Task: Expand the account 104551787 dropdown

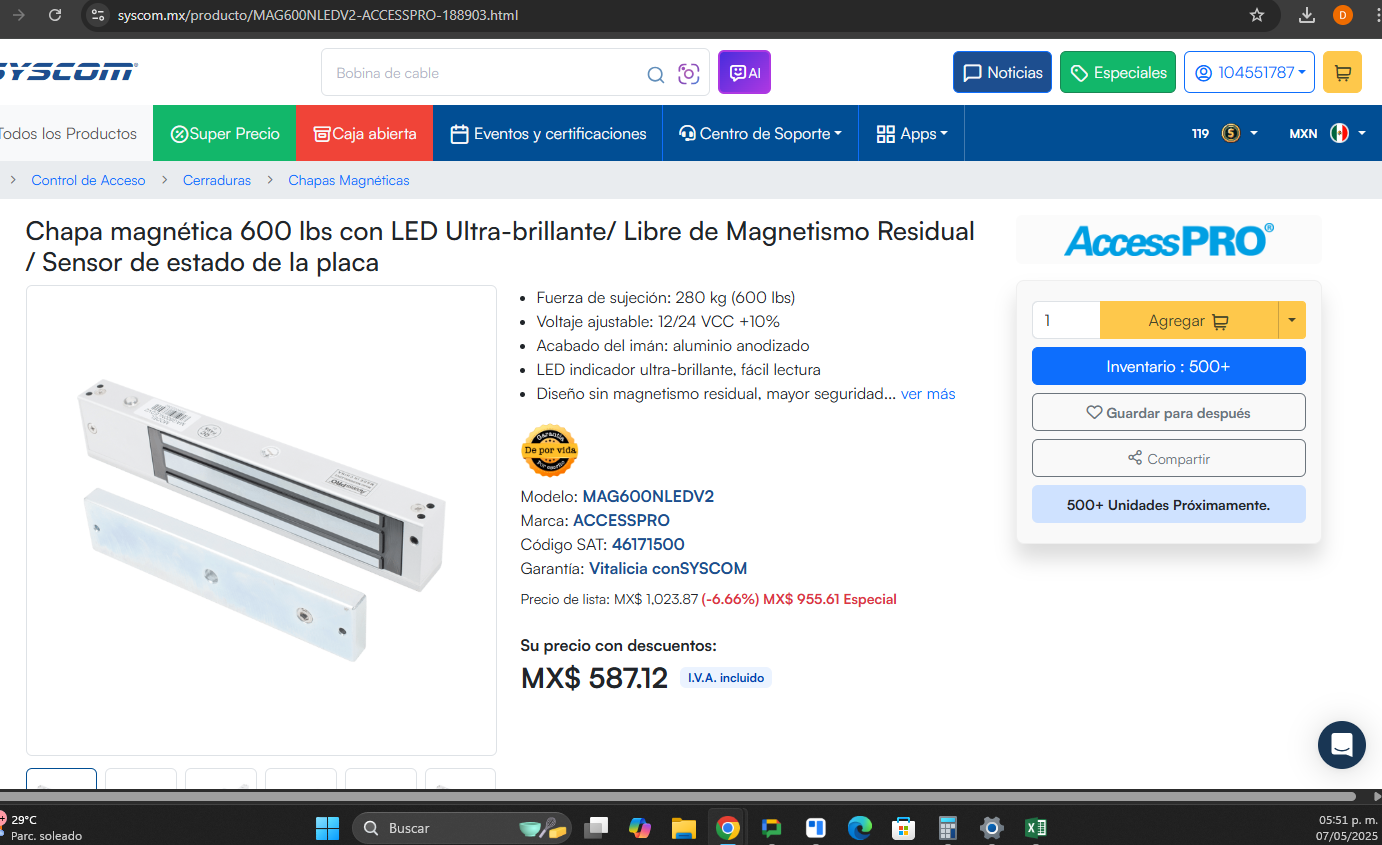Action: 1250,73
